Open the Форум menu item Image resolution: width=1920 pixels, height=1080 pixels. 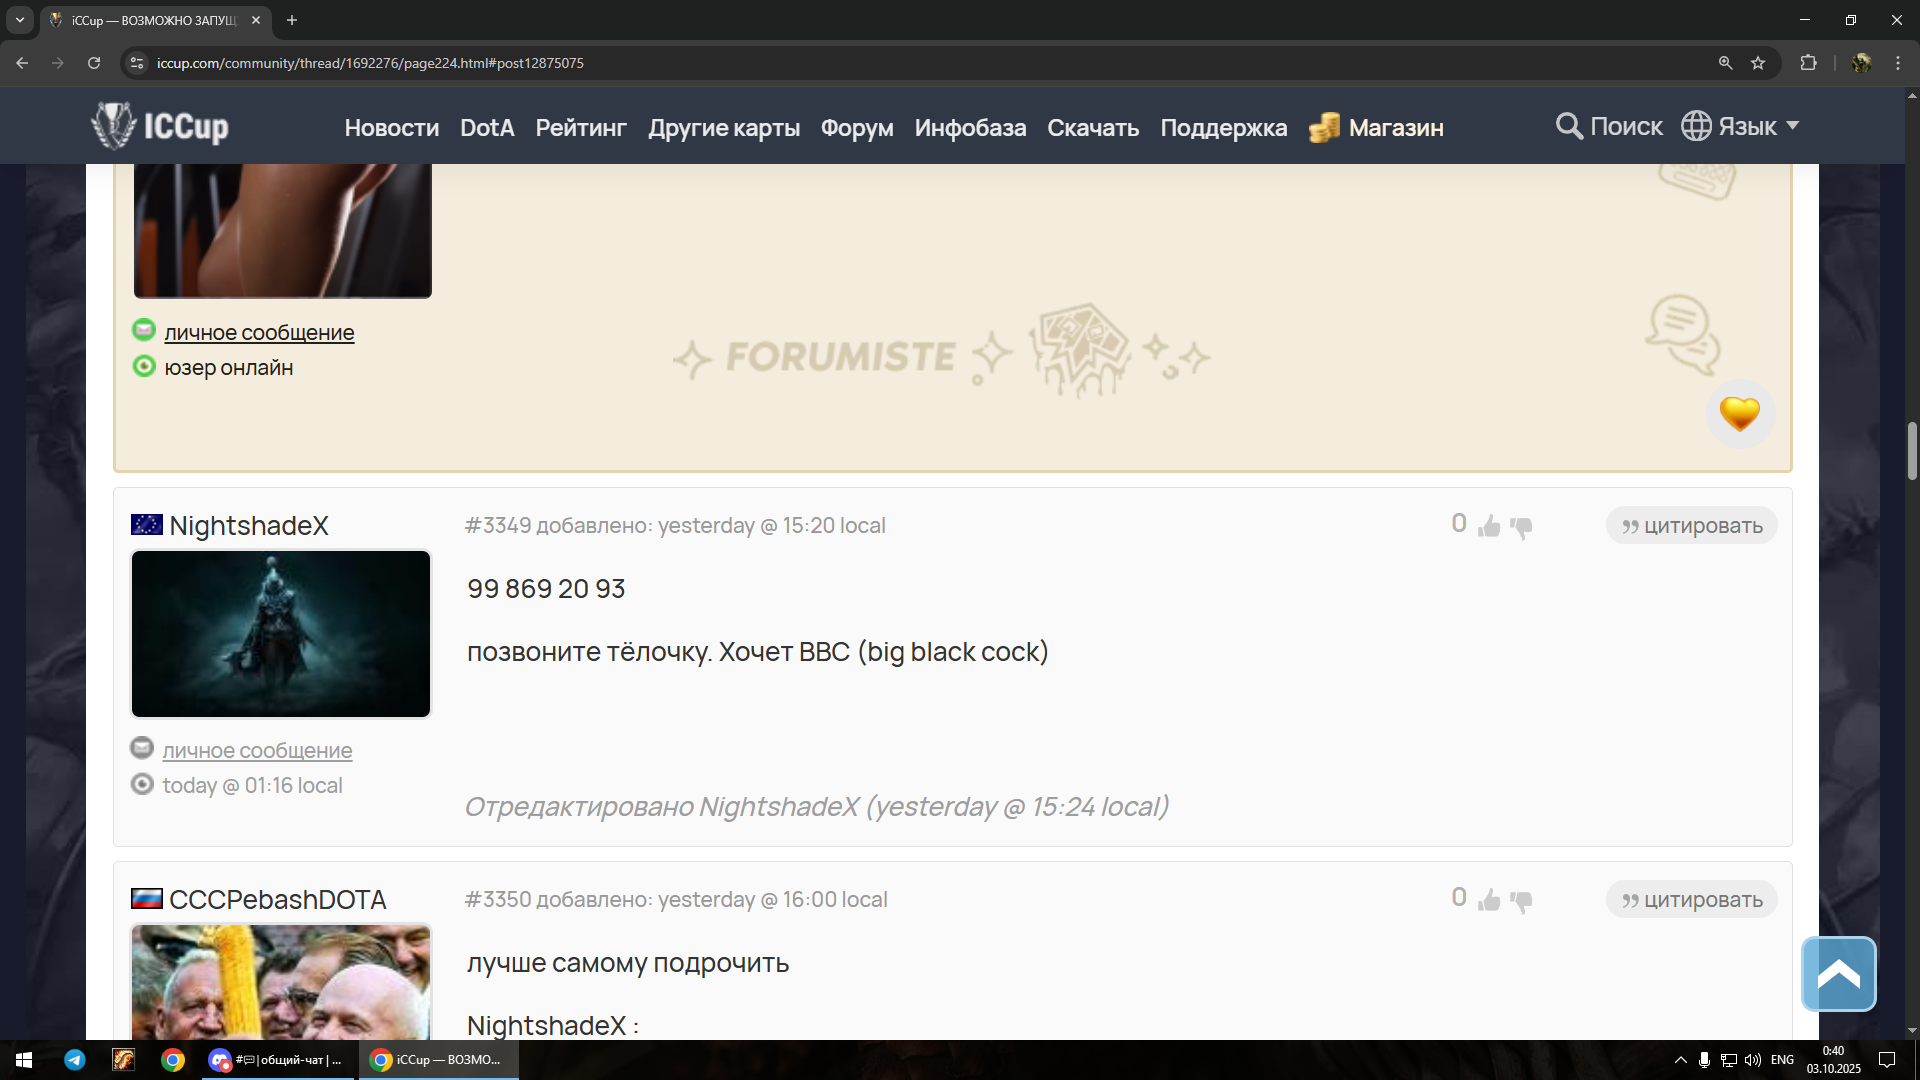[856, 128]
